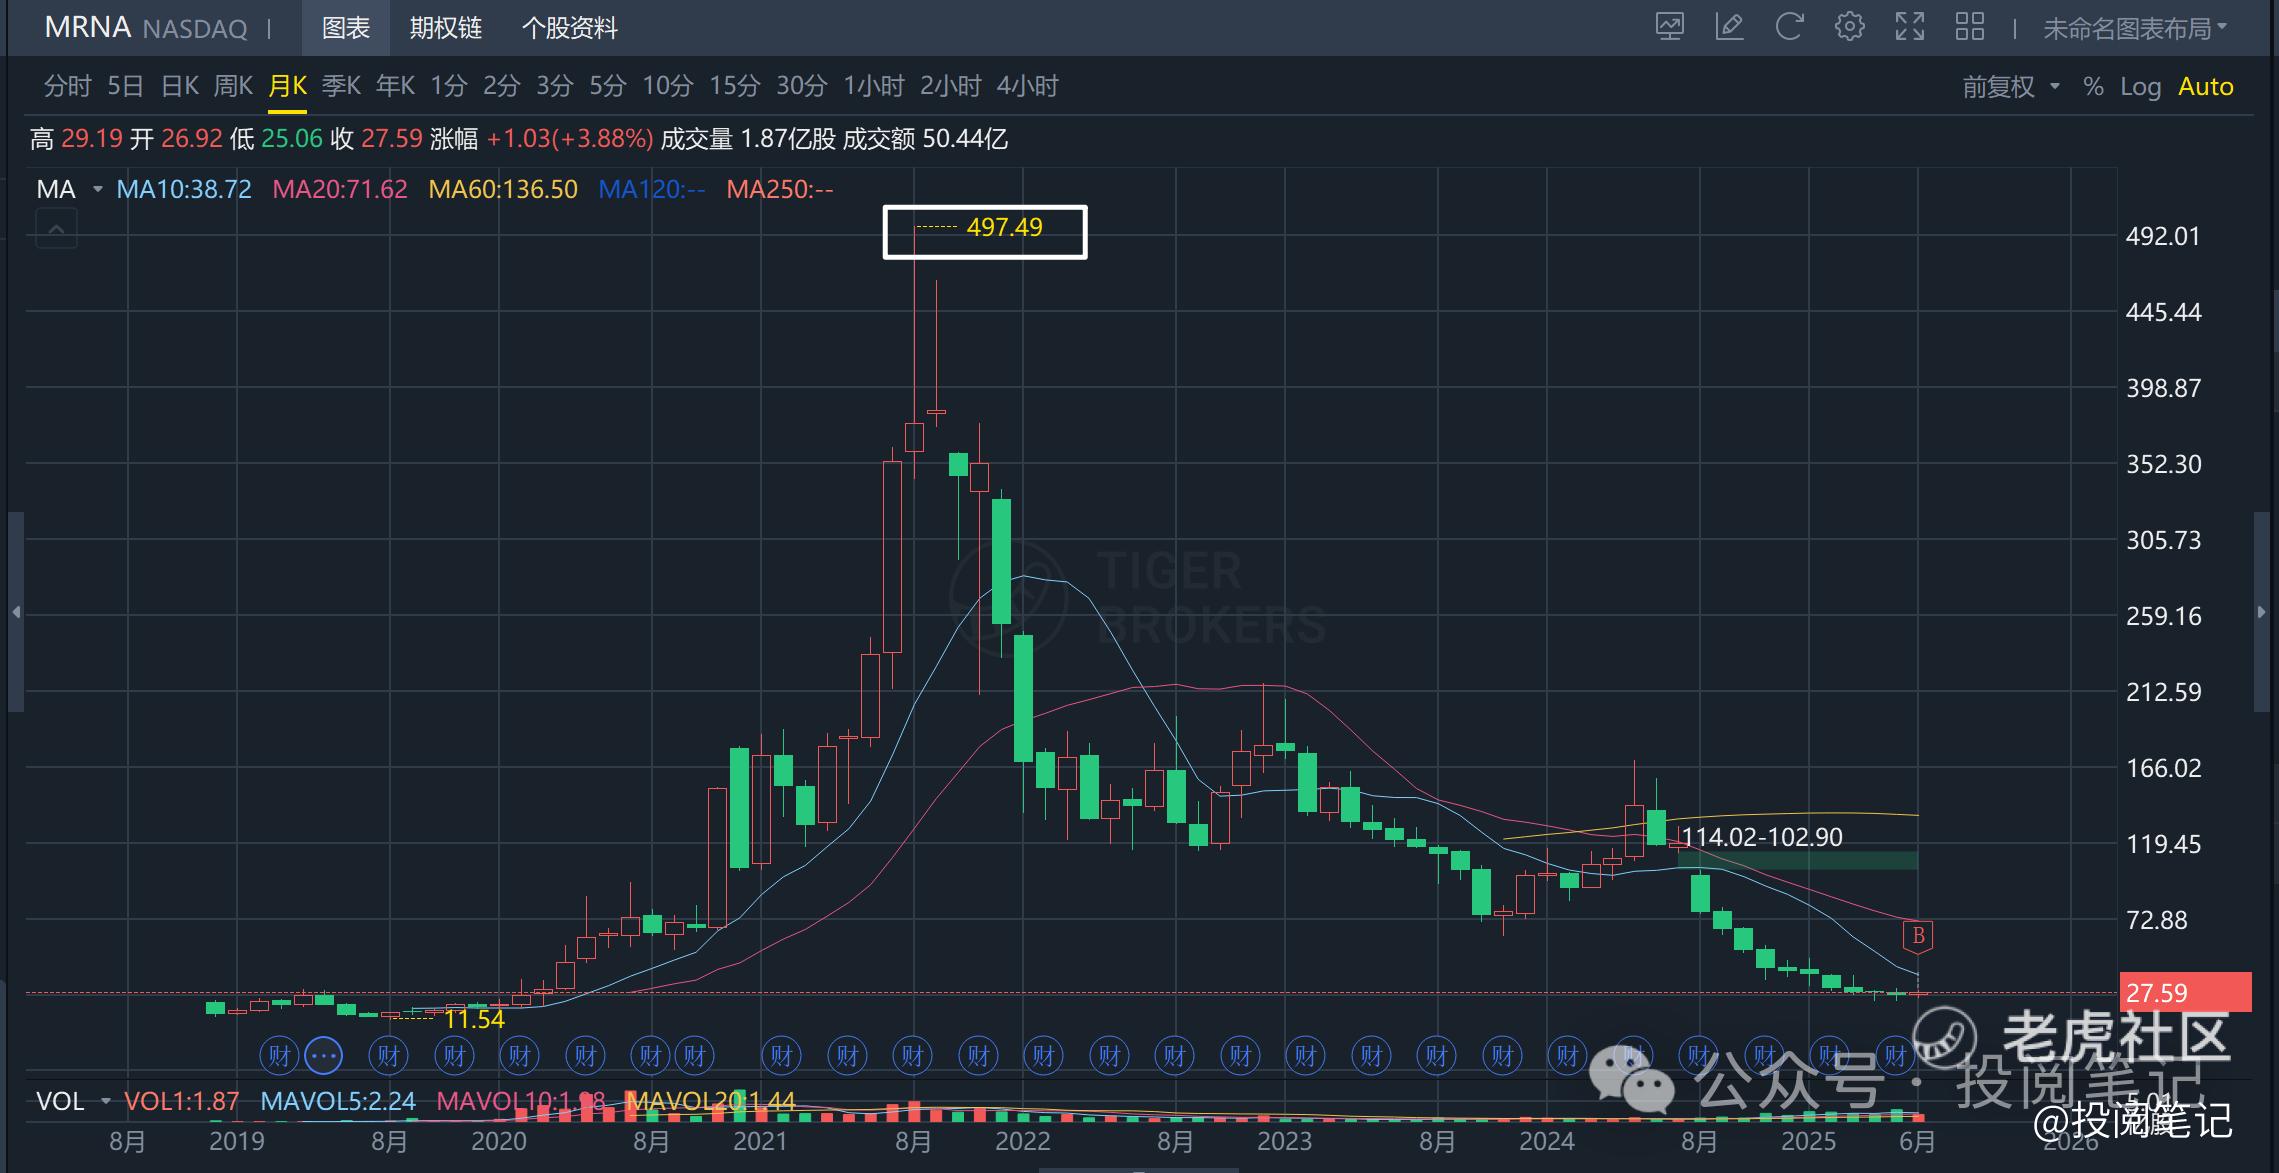This screenshot has height=1173, width=2279.
Task: Expand the right side panel arrow
Action: [2262, 612]
